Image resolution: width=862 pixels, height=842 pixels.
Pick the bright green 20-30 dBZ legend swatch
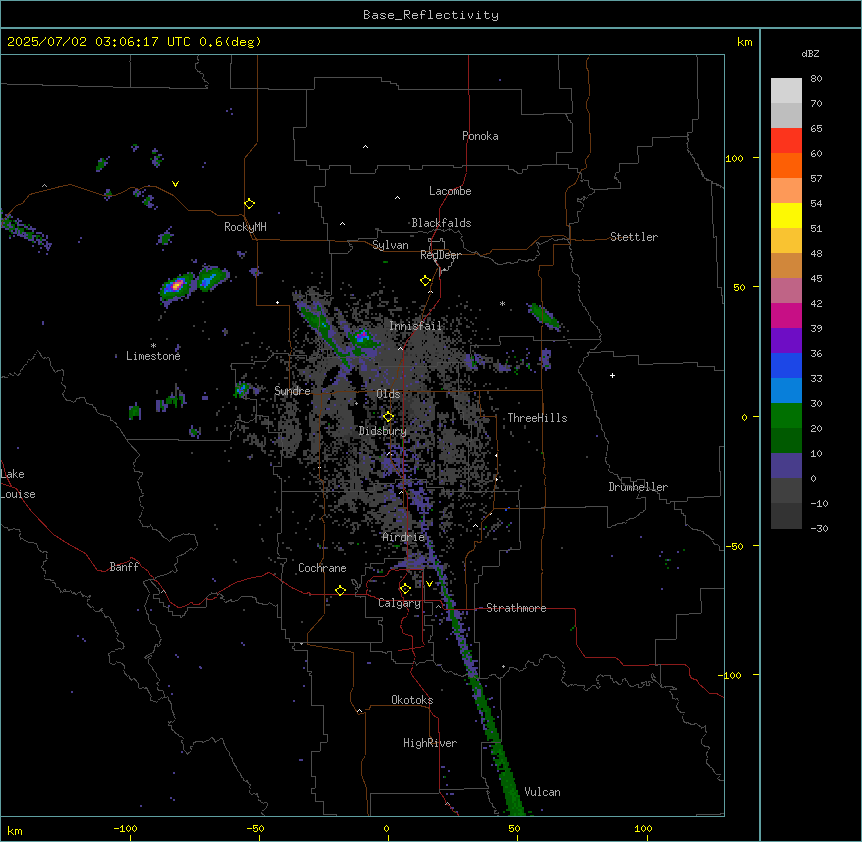(x=786, y=416)
